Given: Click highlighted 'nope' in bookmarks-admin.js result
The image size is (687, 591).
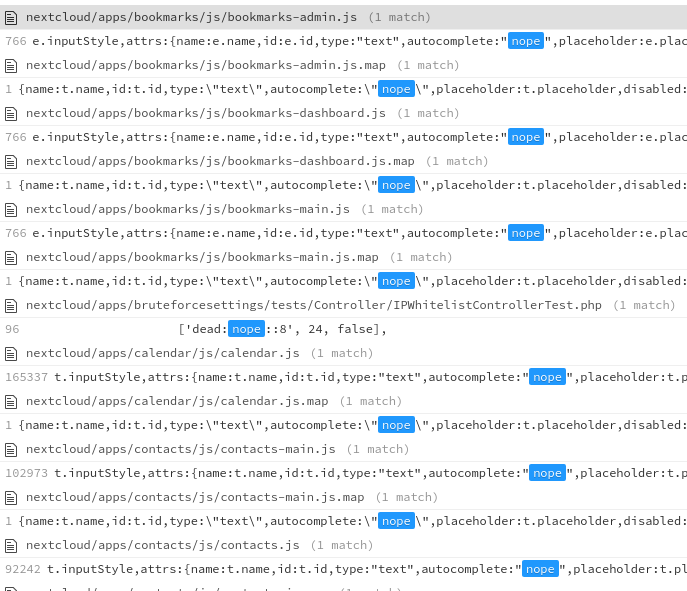Looking at the screenshot, I should 526,41.
